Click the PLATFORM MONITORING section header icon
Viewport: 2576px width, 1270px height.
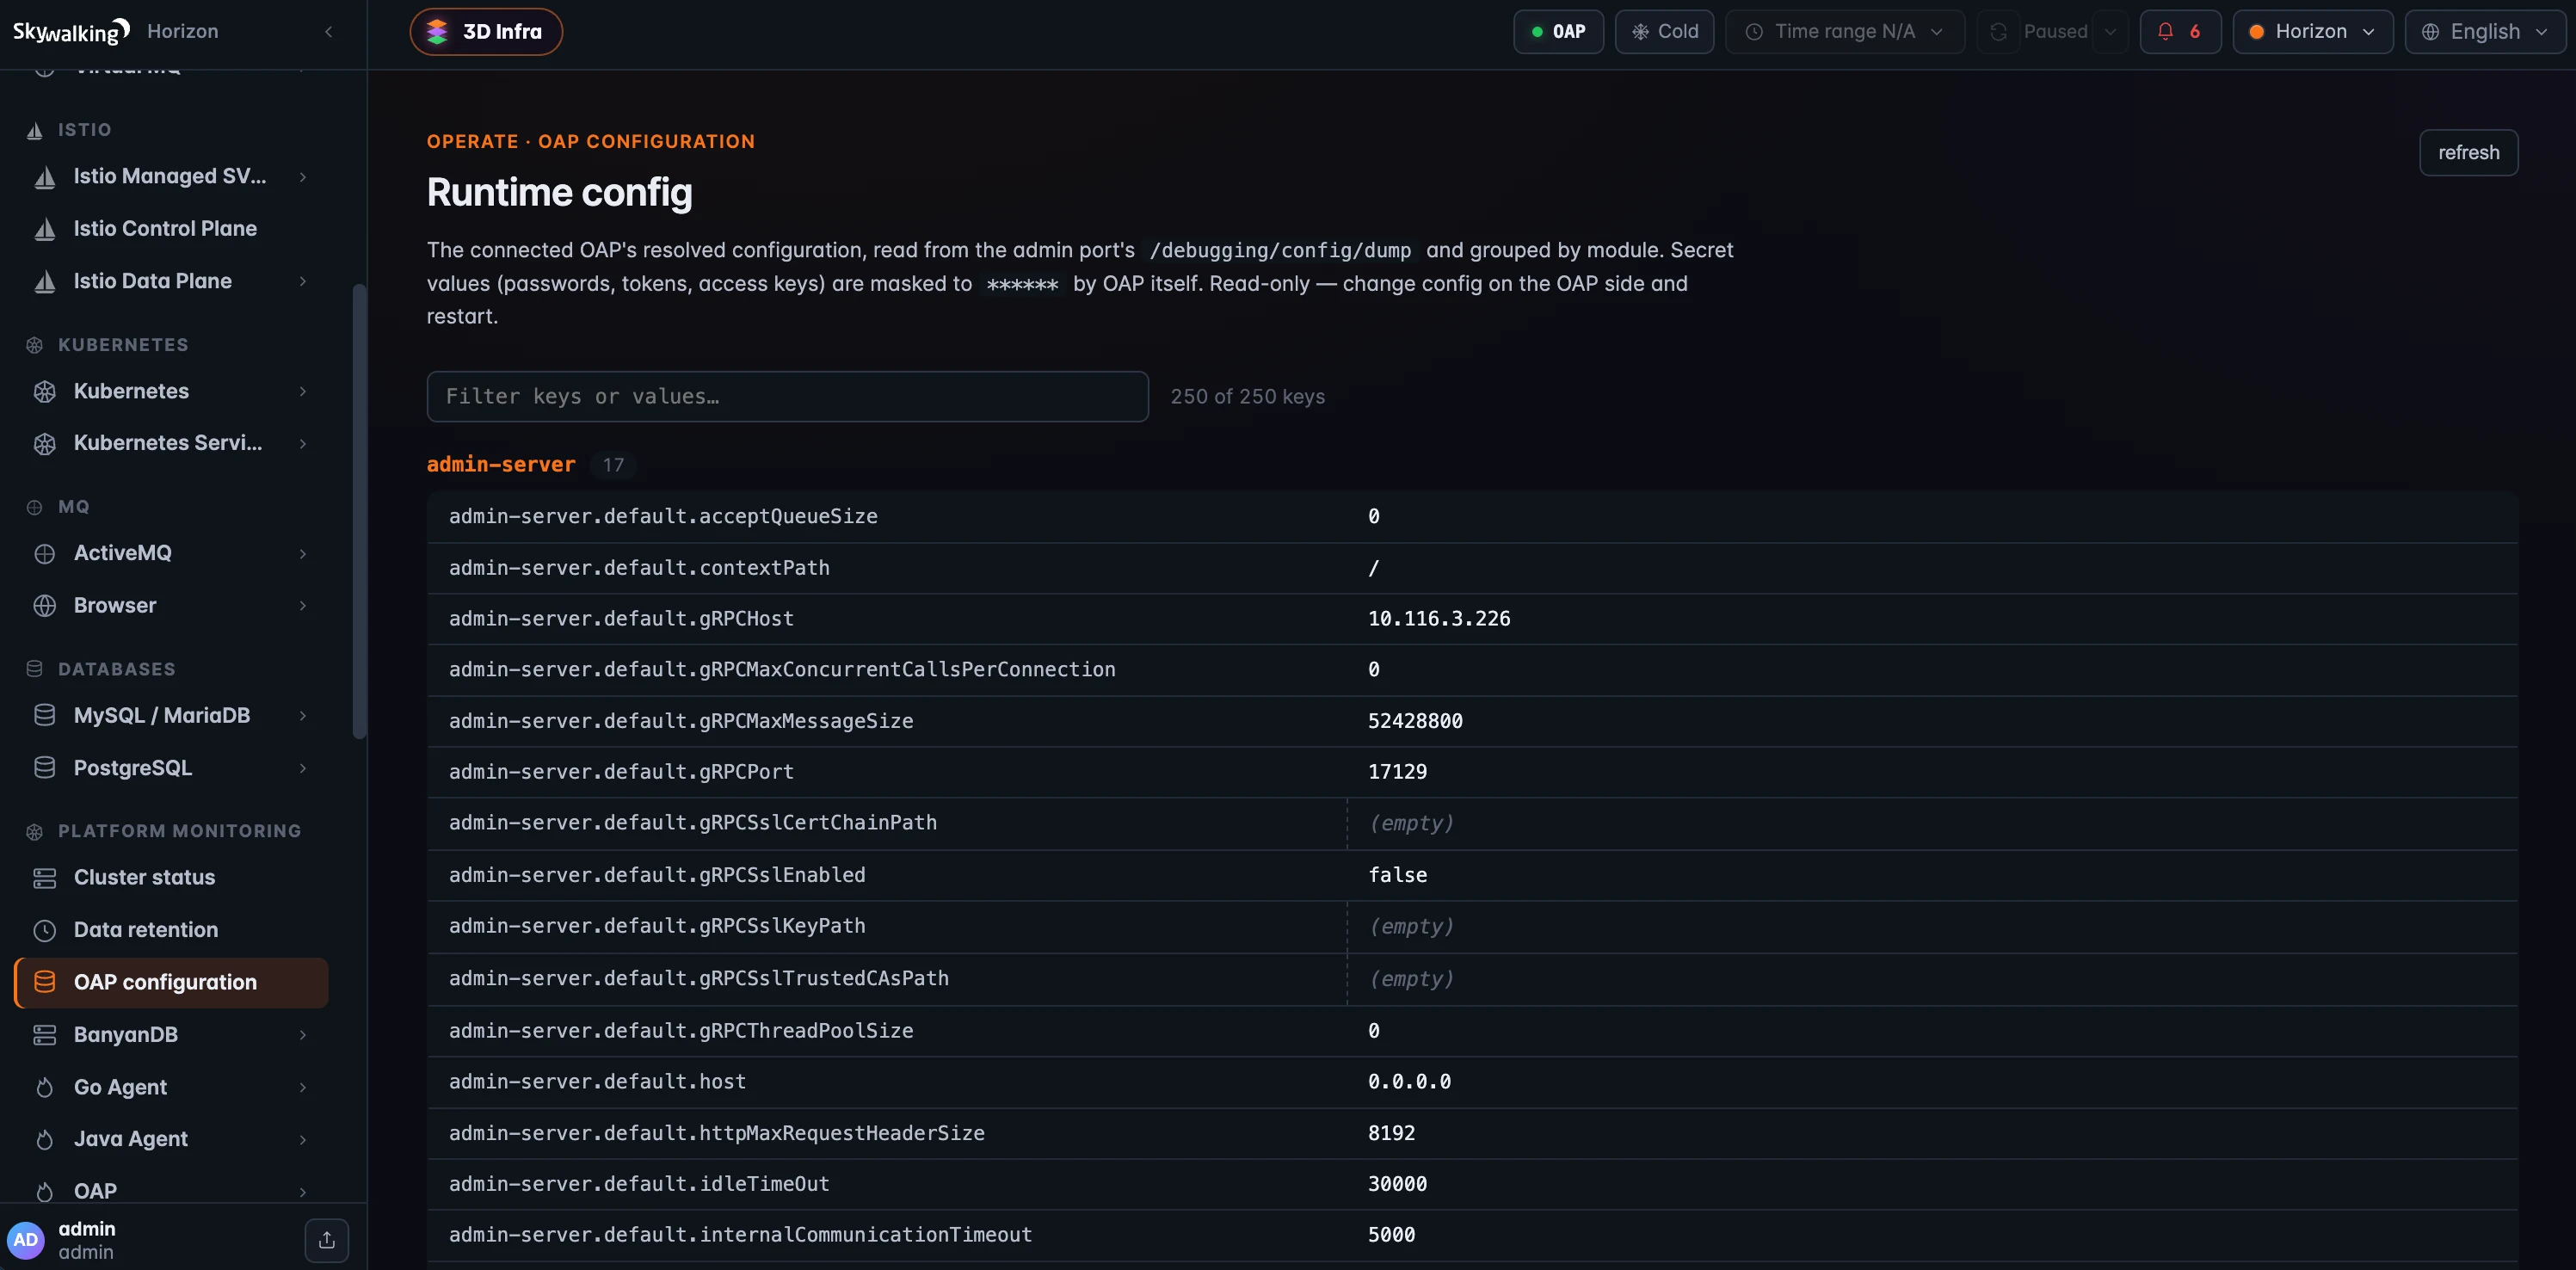tap(35, 832)
